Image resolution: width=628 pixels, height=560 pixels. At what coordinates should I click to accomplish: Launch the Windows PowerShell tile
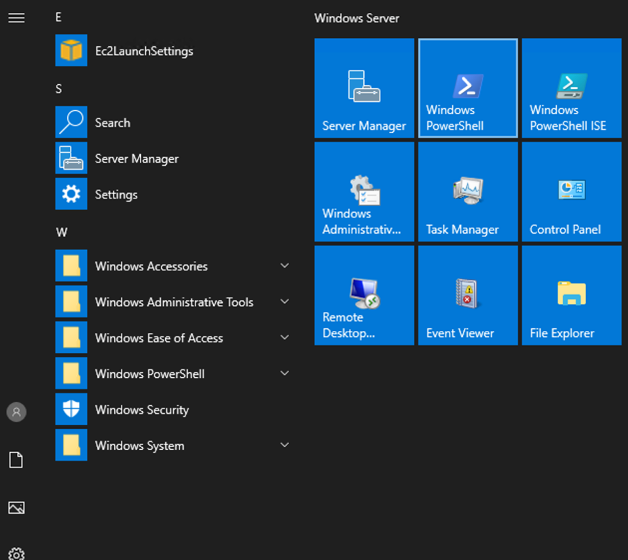coord(468,88)
